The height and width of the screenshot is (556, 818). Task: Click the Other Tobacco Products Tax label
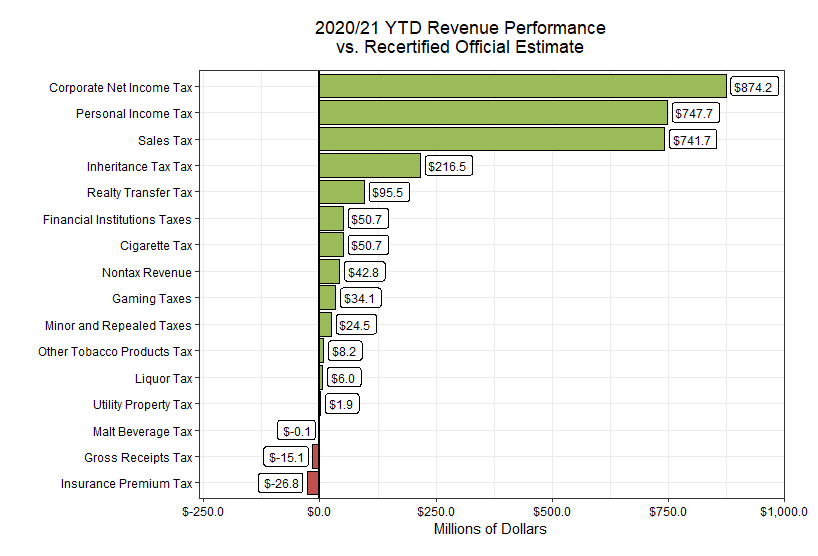click(115, 351)
